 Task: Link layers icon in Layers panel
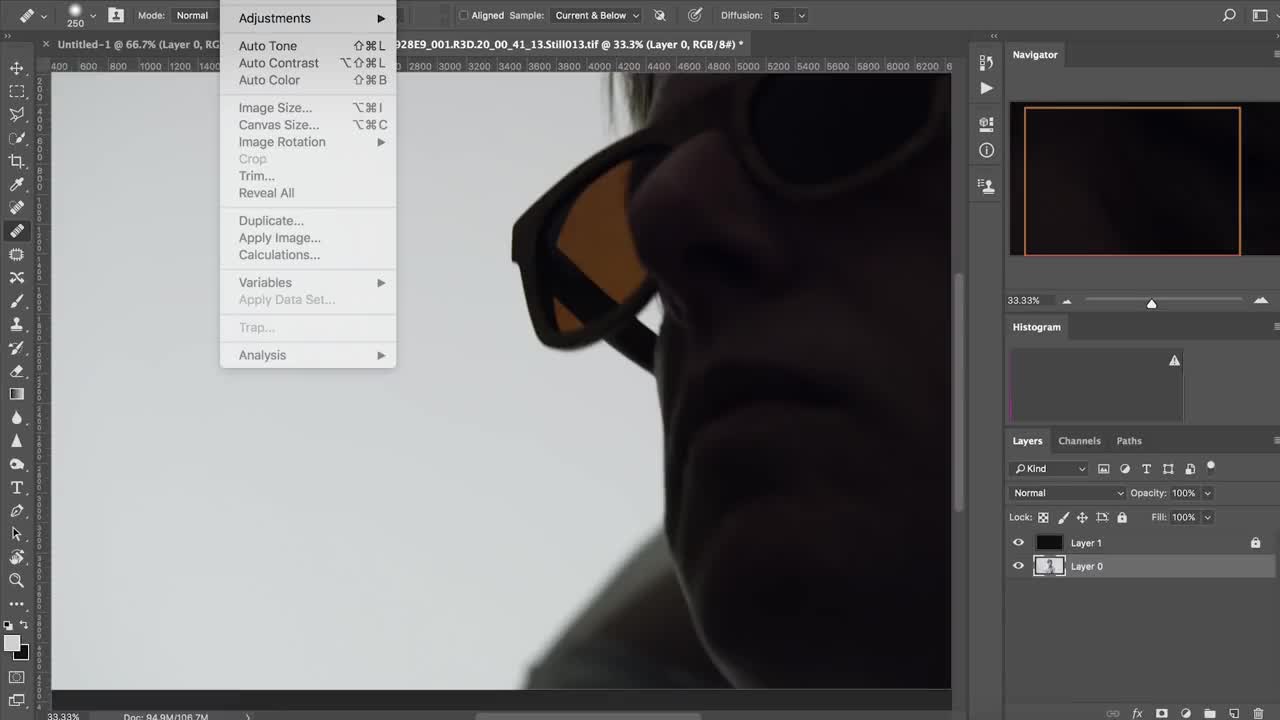coord(1112,713)
